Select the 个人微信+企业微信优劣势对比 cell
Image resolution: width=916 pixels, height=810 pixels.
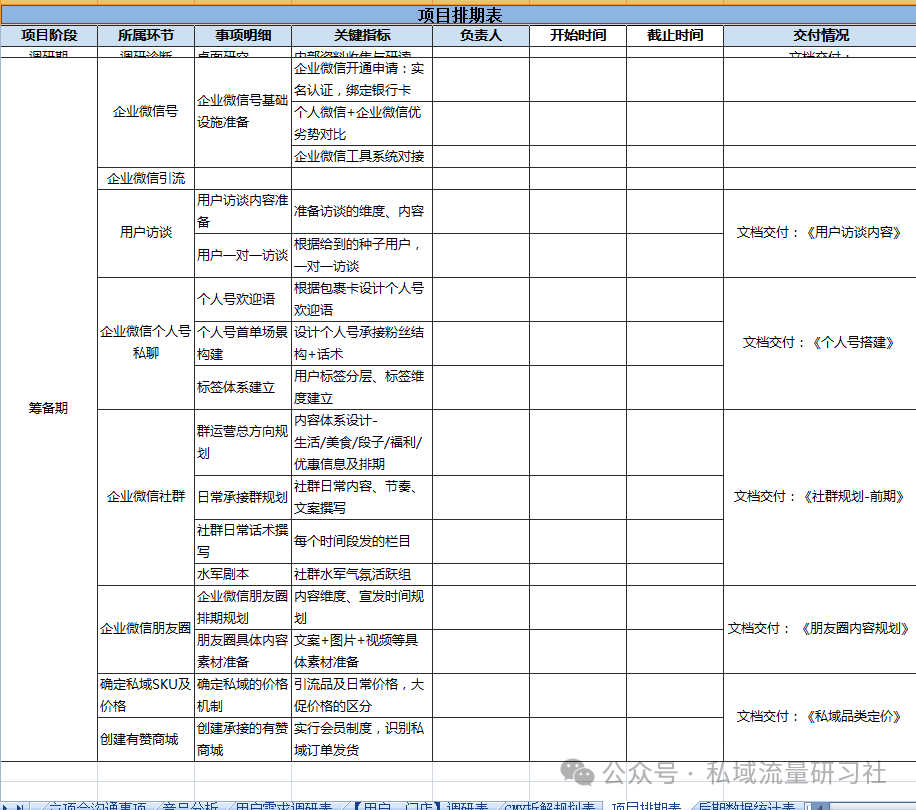coord(362,124)
